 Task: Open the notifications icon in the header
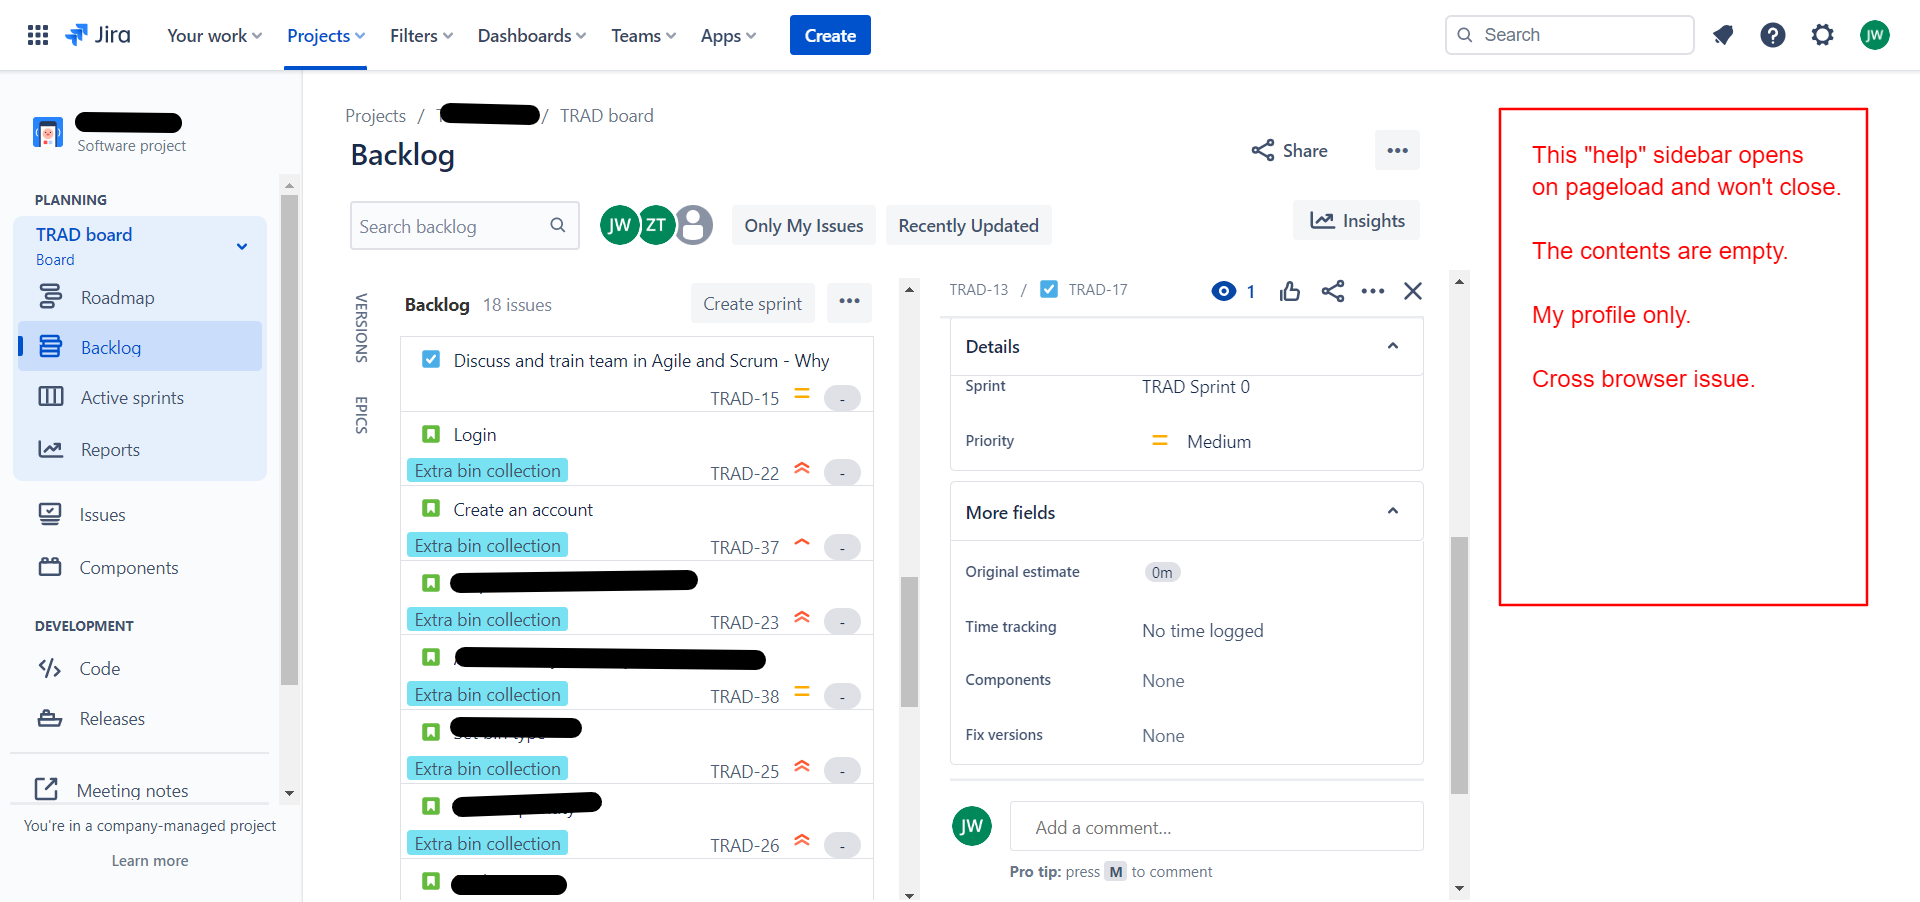(x=1723, y=35)
